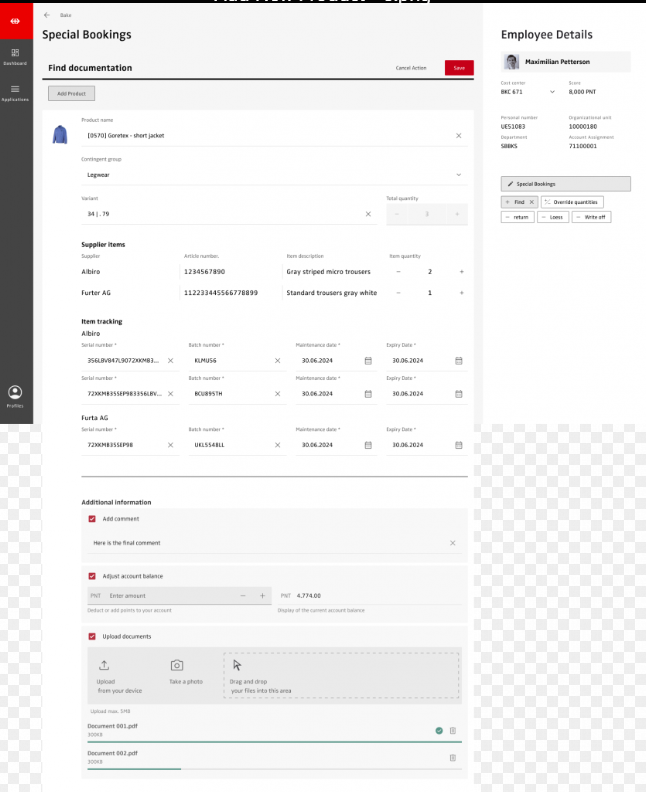The height and width of the screenshot is (792, 646).
Task: Delete Document 002.pdf with the trash icon
Action: pyautogui.click(x=452, y=758)
